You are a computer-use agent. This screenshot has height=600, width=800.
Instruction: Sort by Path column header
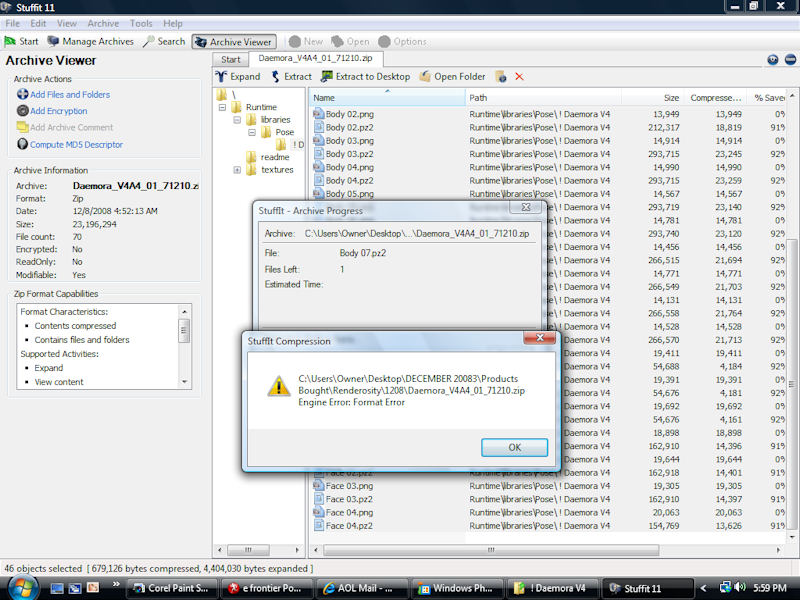[x=543, y=97]
